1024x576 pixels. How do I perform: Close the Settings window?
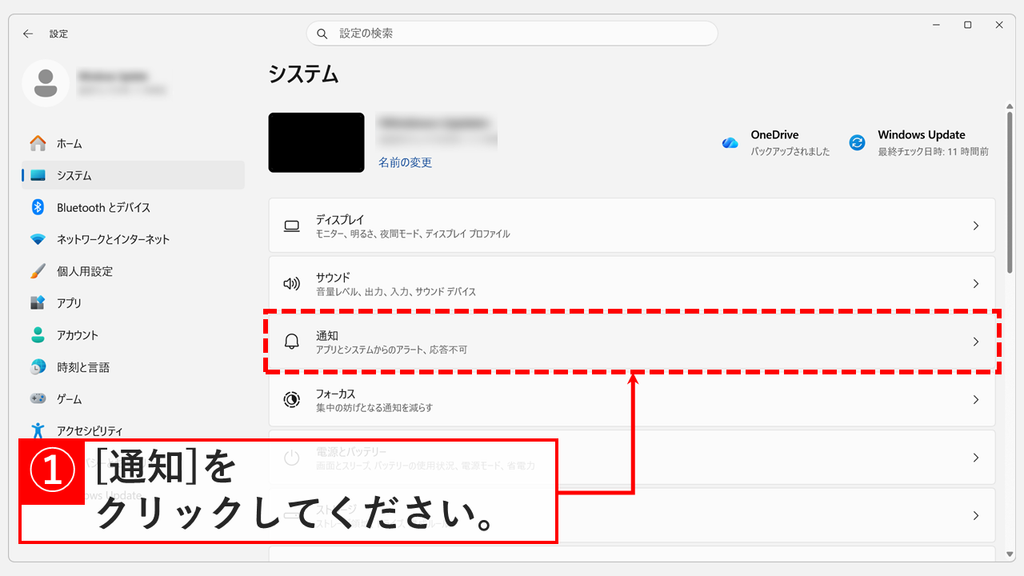point(999,25)
